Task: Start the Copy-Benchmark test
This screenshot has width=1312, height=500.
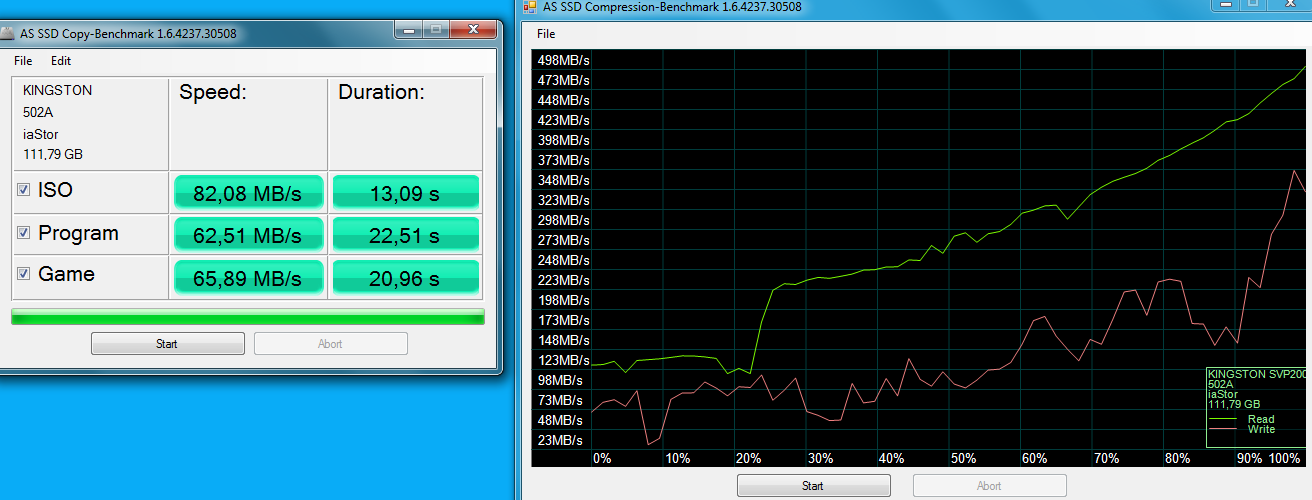Action: pyautogui.click(x=167, y=344)
